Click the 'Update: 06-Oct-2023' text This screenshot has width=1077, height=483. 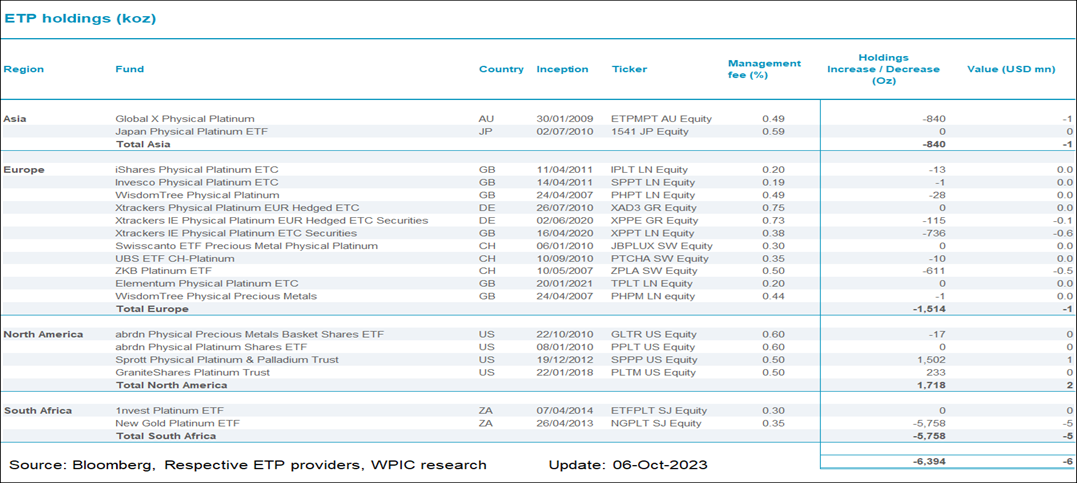point(628,464)
